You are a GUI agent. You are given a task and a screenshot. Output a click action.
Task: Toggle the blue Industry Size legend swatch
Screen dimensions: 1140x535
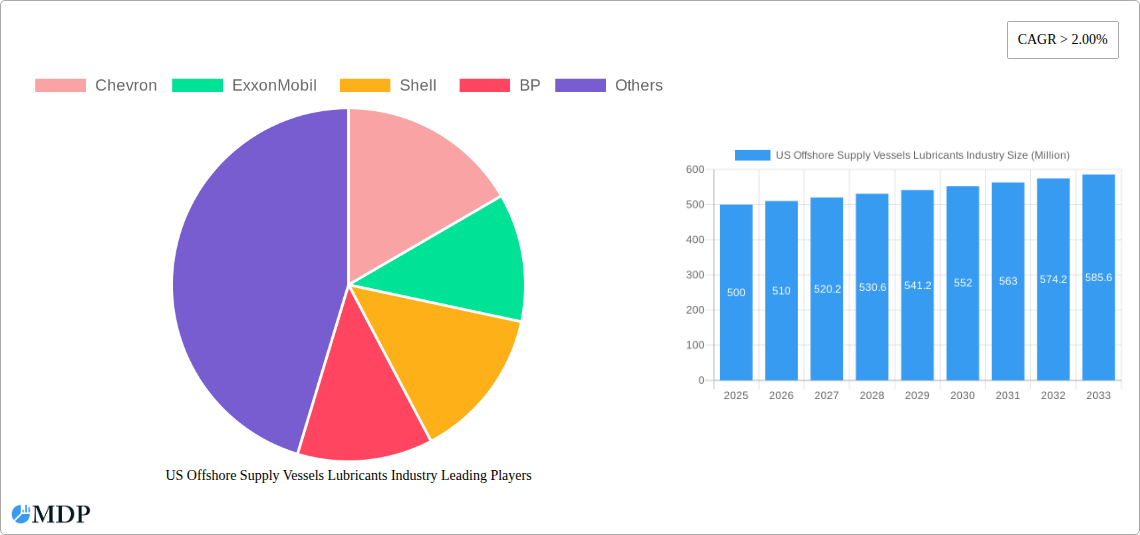[752, 155]
